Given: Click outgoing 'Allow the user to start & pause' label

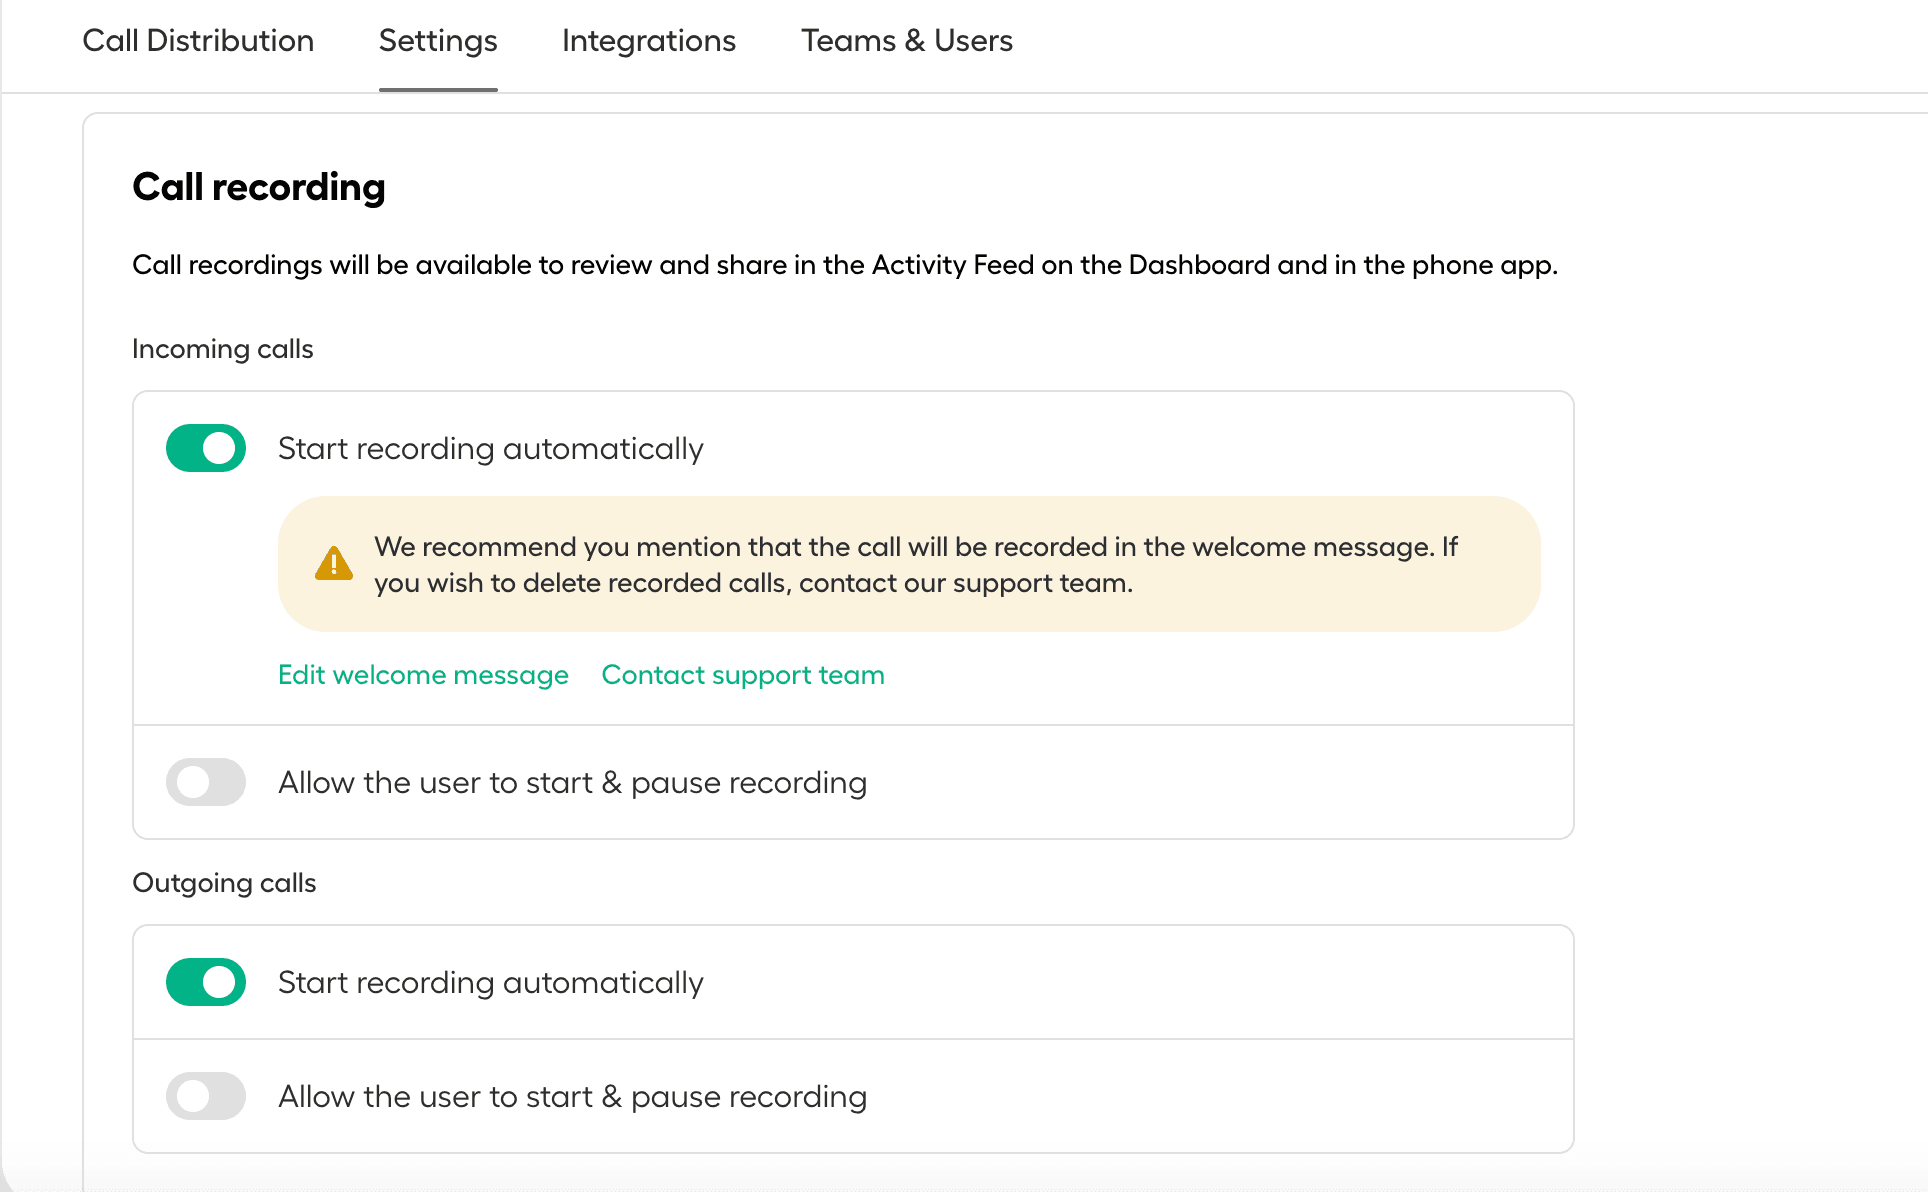Looking at the screenshot, I should (x=572, y=1097).
